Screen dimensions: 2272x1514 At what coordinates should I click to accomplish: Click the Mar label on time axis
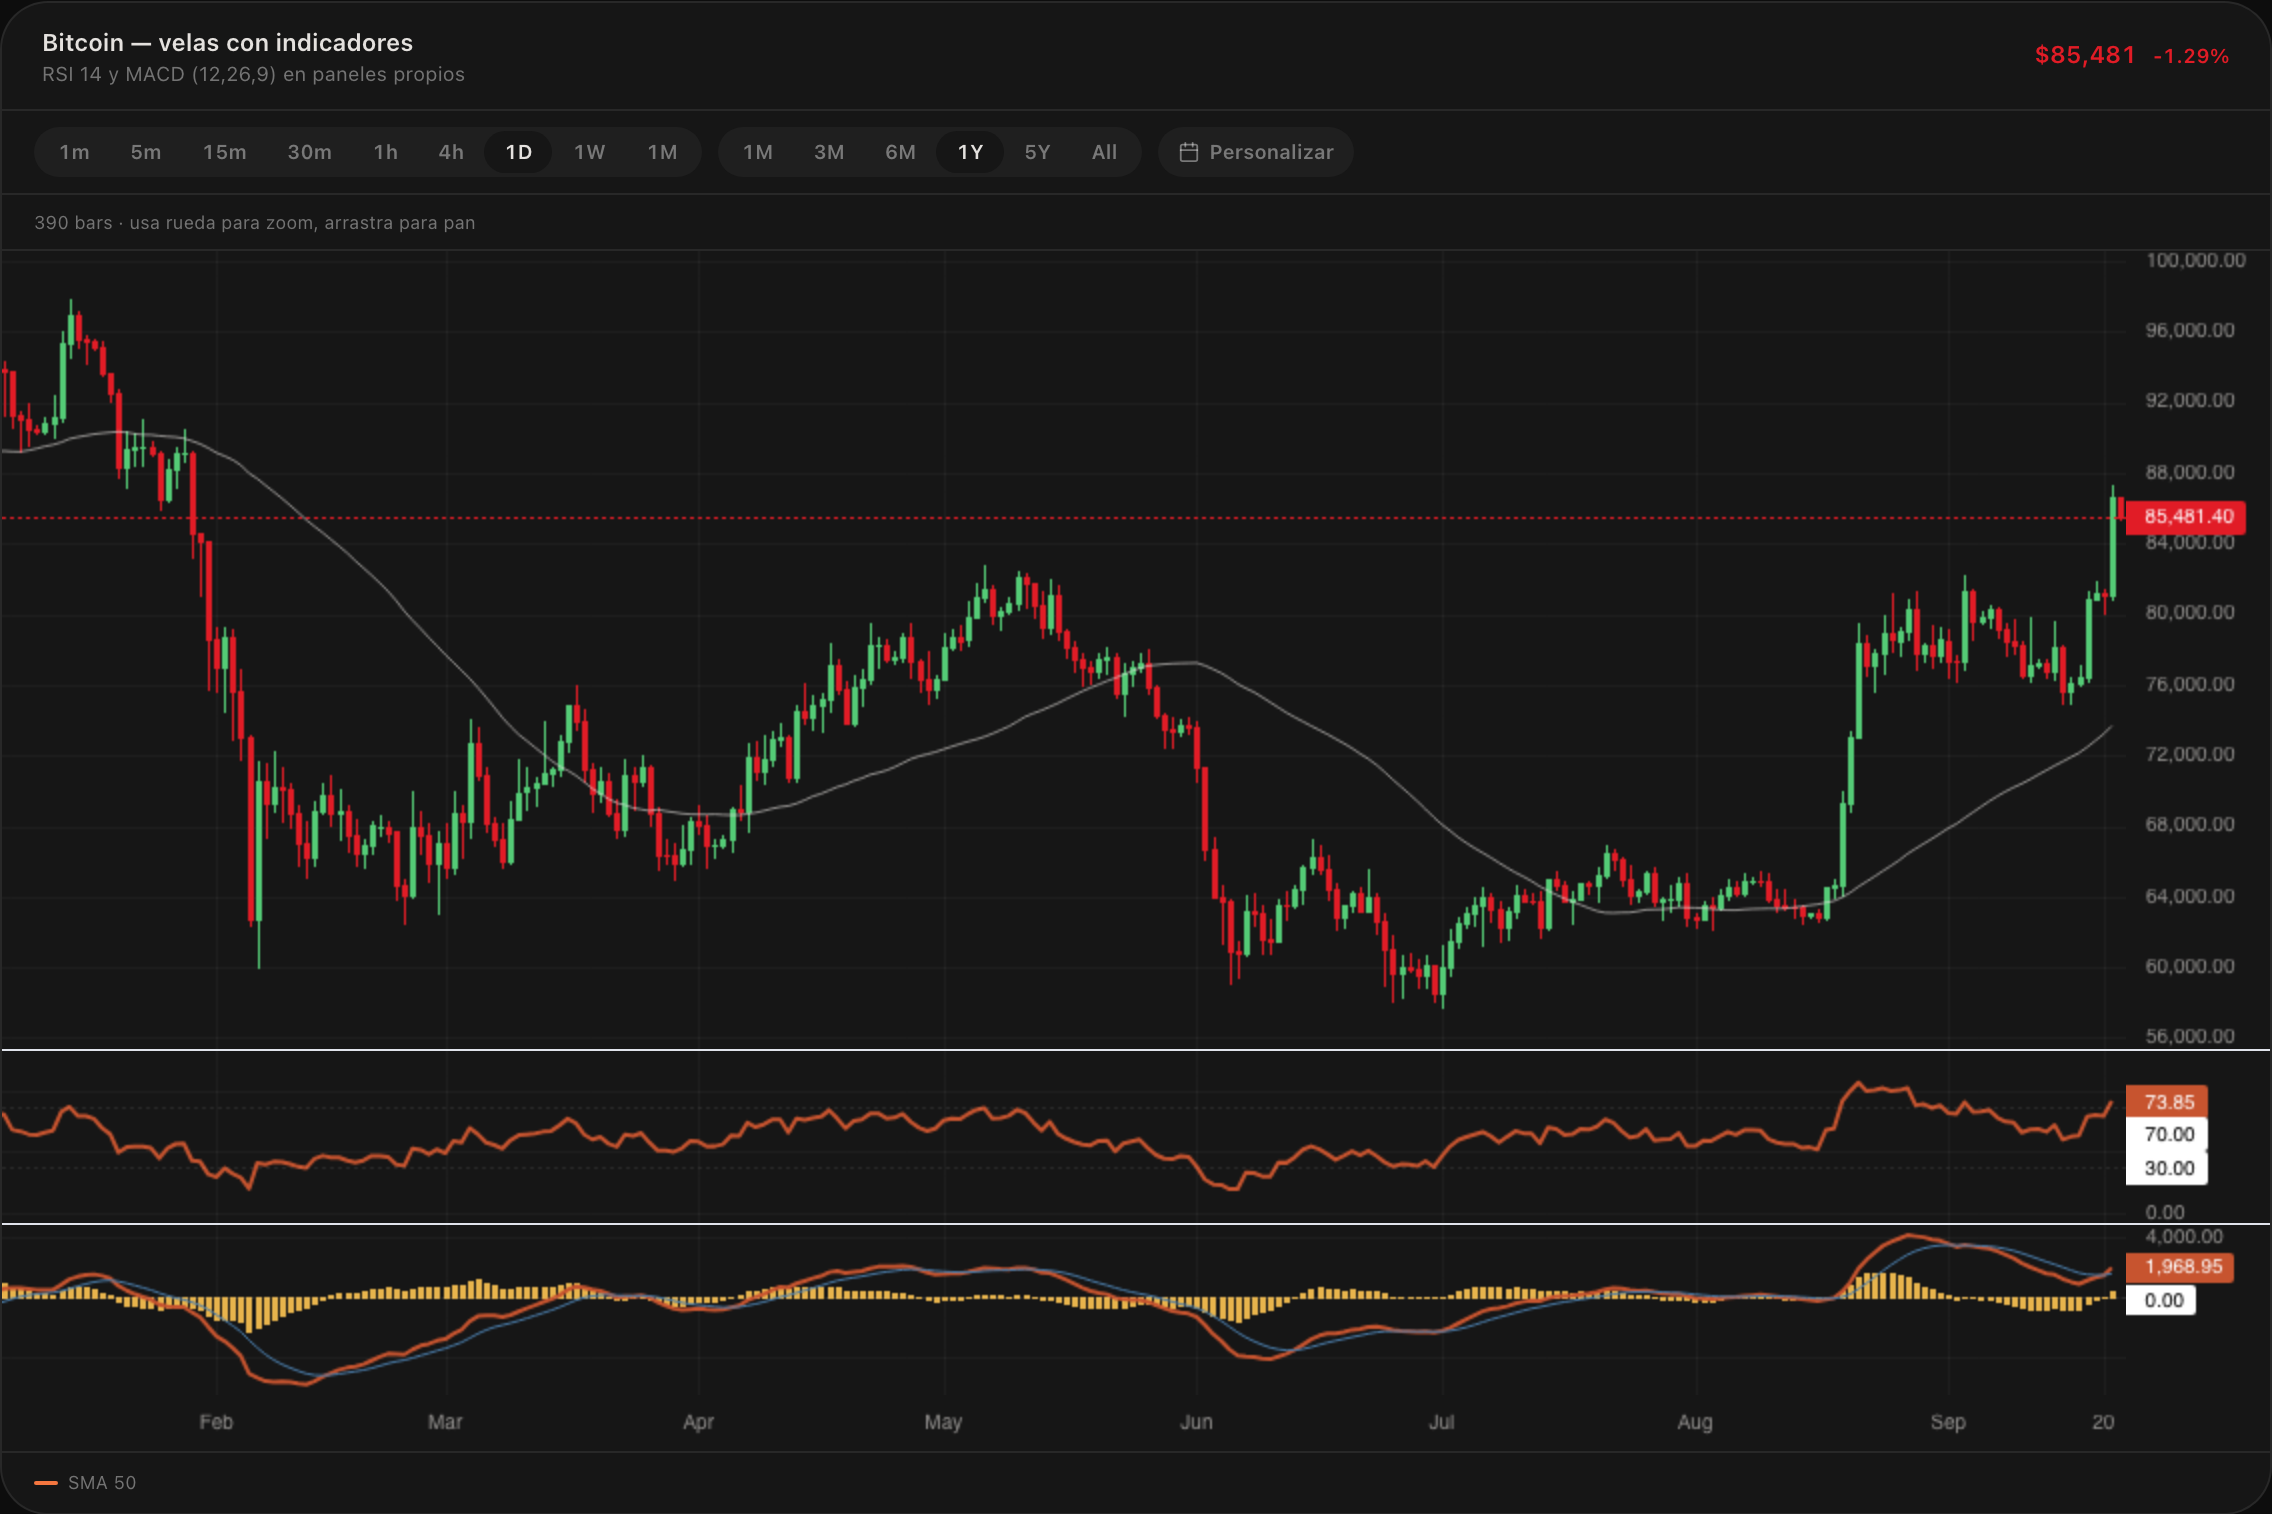445,1422
